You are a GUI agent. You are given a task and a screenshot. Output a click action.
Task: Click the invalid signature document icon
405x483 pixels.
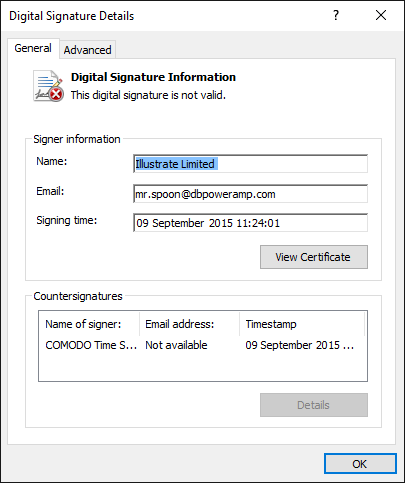(48, 86)
